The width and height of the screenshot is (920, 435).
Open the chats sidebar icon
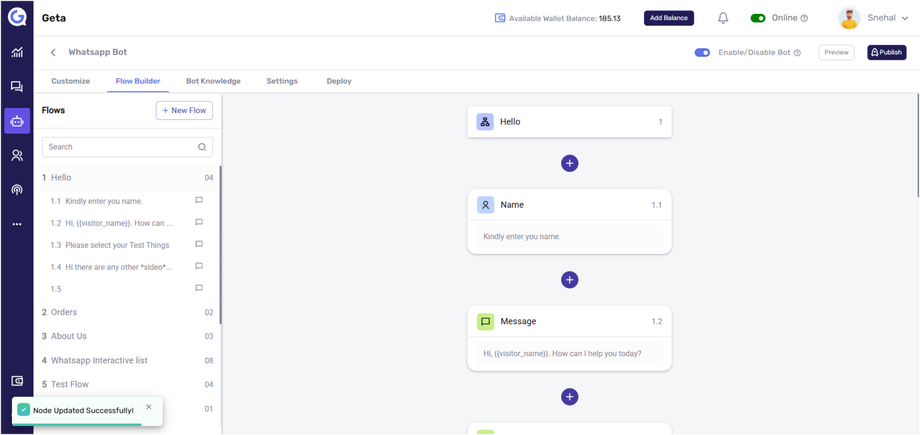click(17, 87)
